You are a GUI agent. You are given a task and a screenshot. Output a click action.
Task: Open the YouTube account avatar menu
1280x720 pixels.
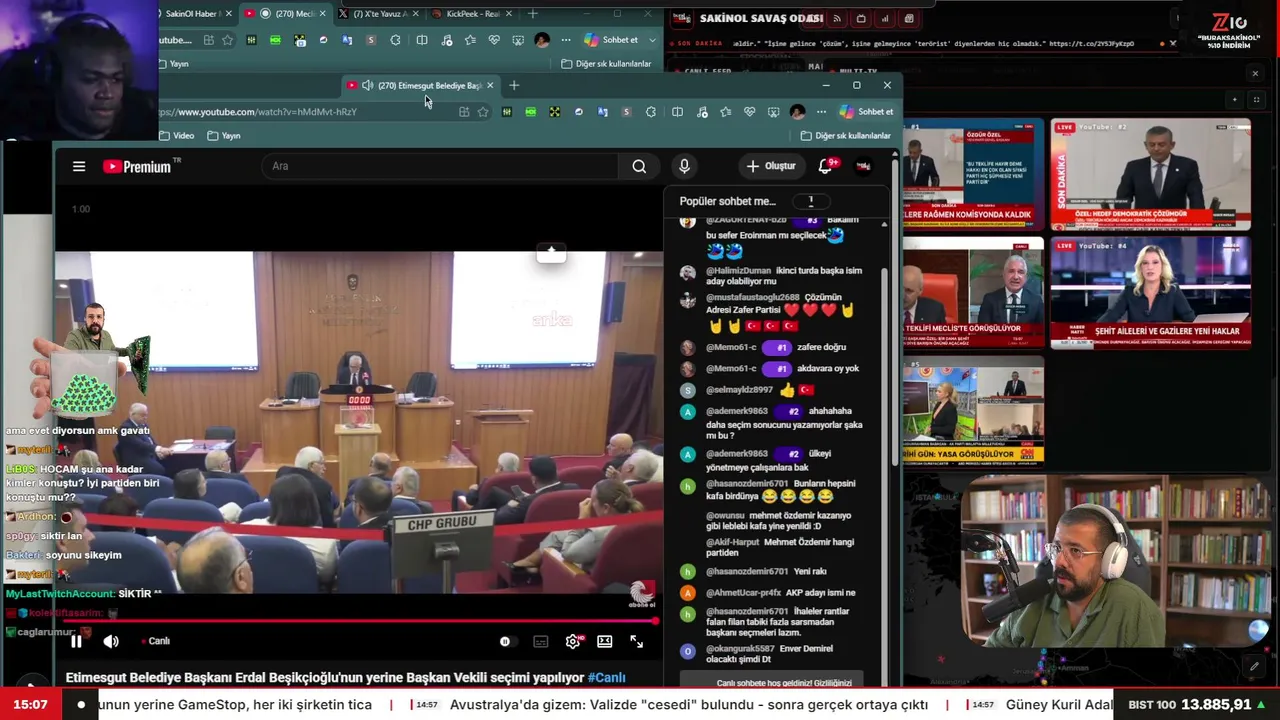pyautogui.click(x=863, y=166)
